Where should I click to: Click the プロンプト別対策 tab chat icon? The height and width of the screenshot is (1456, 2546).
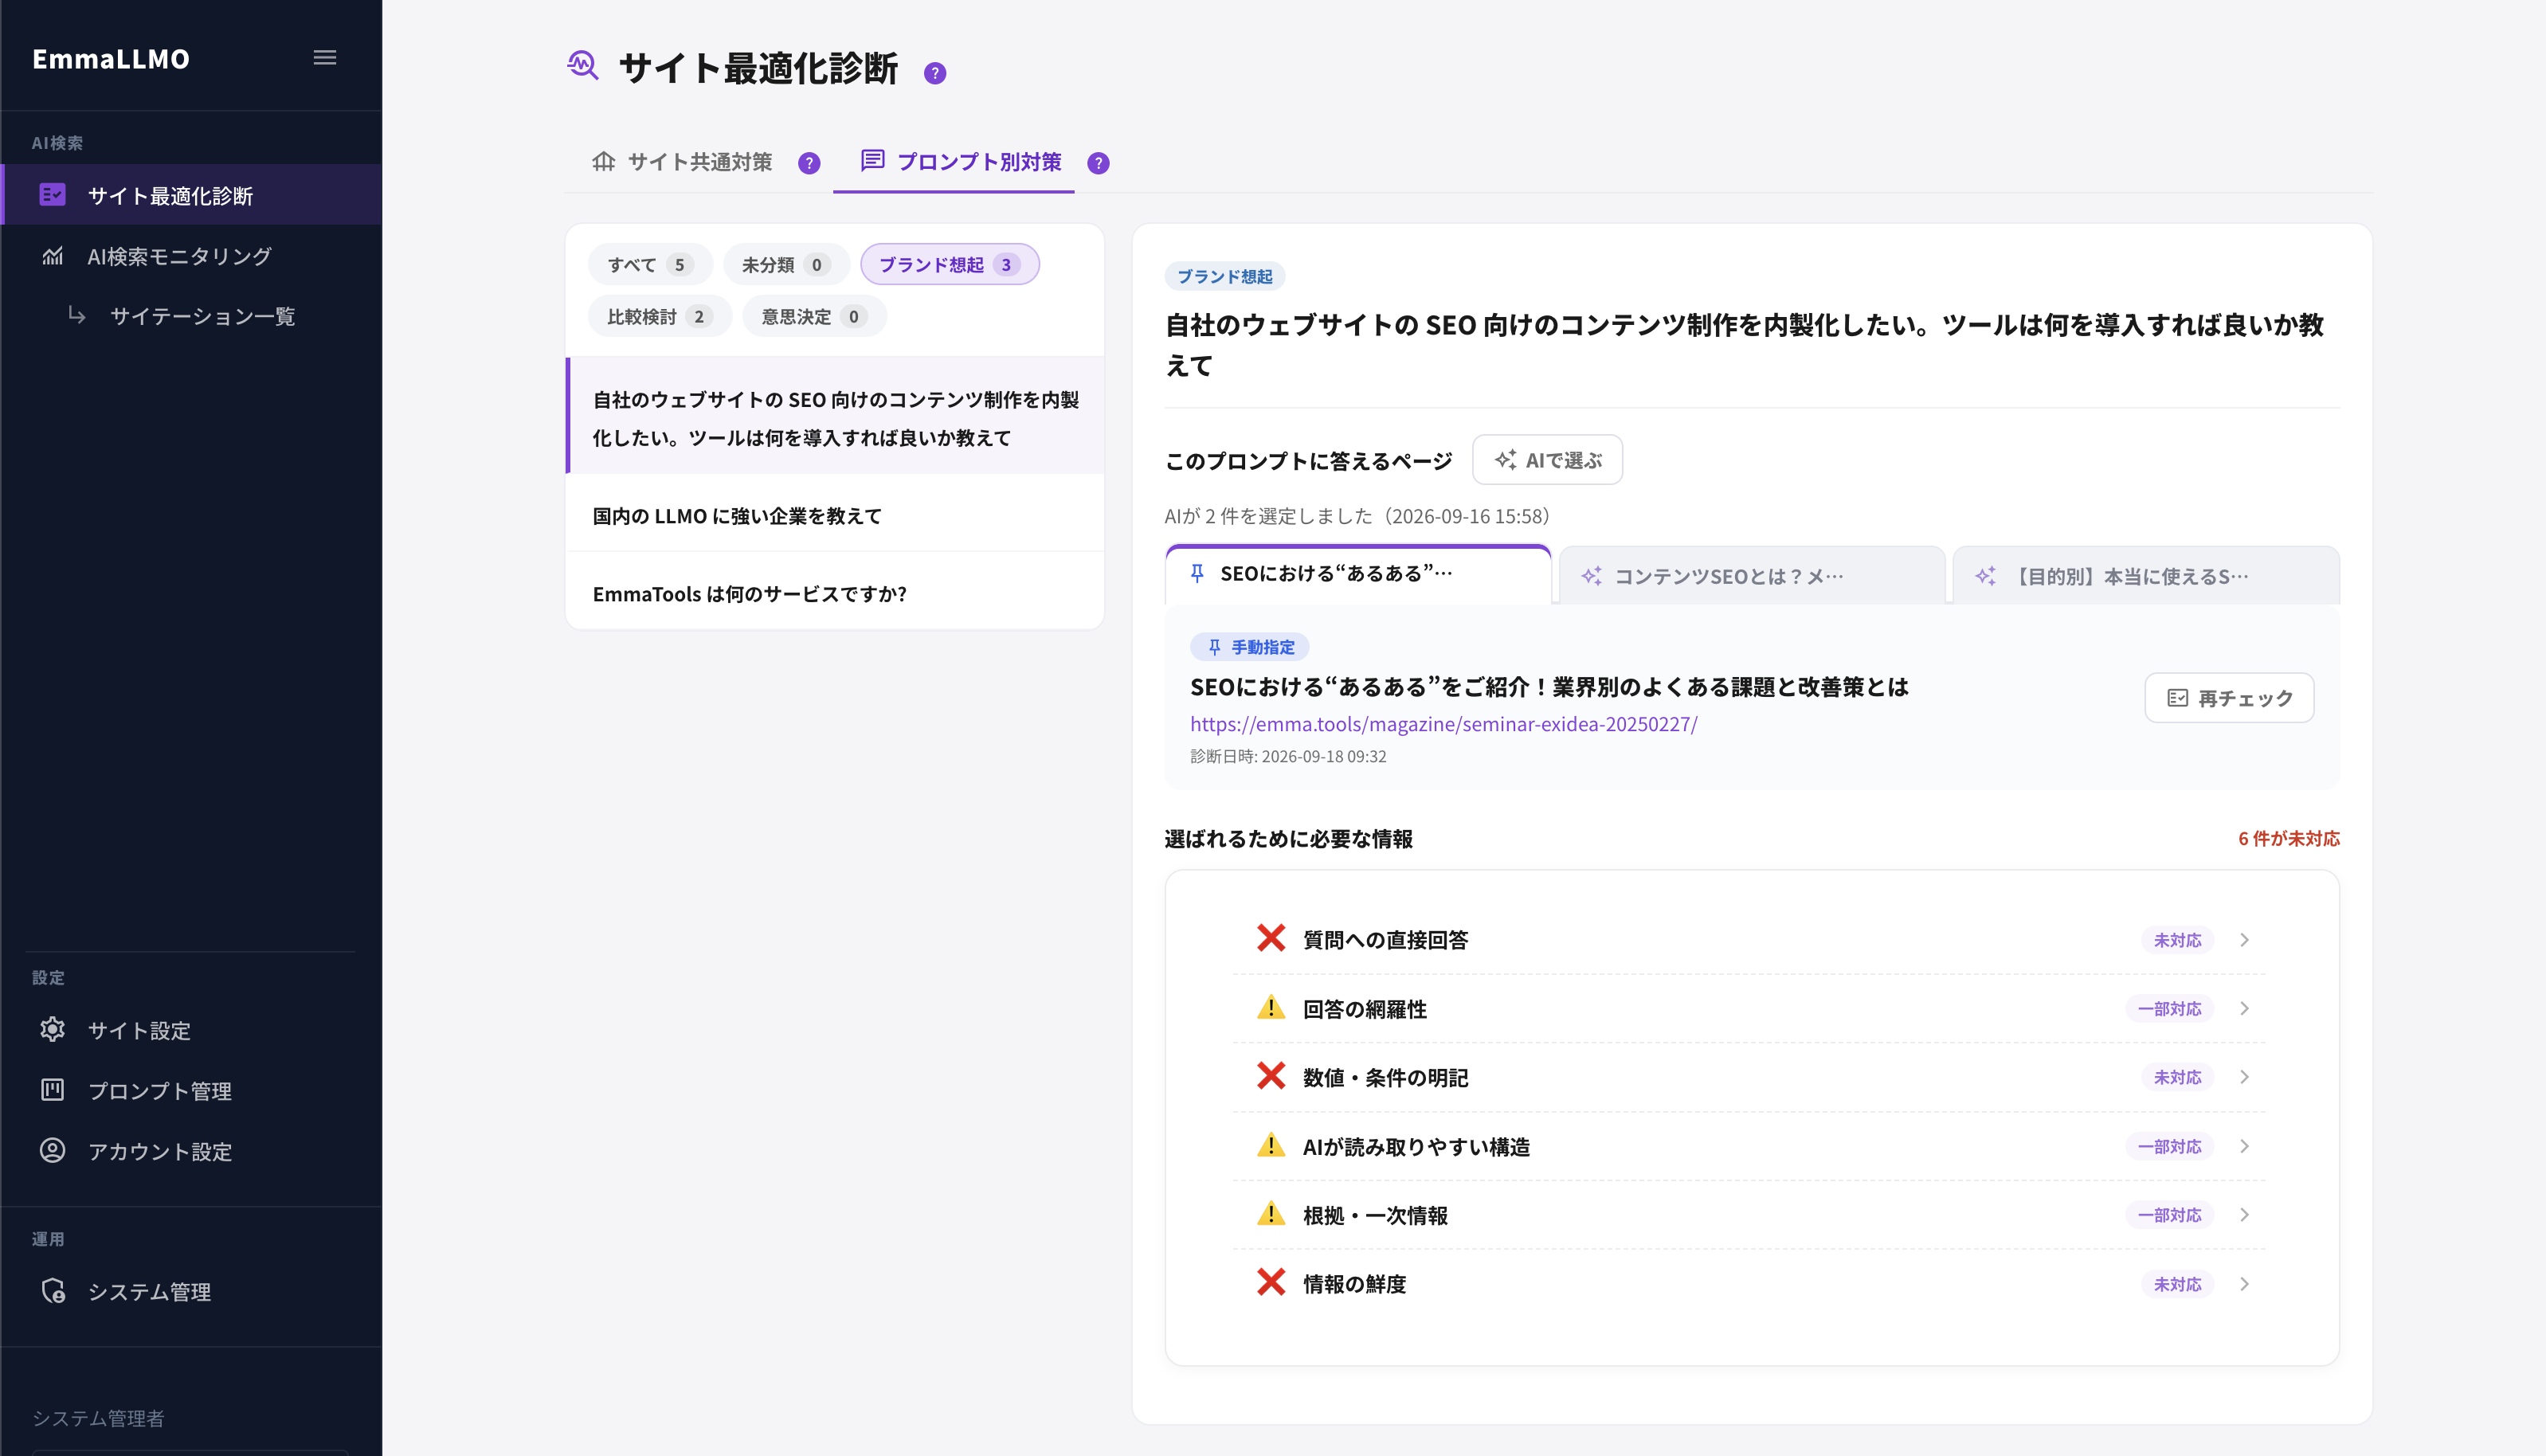tap(873, 160)
